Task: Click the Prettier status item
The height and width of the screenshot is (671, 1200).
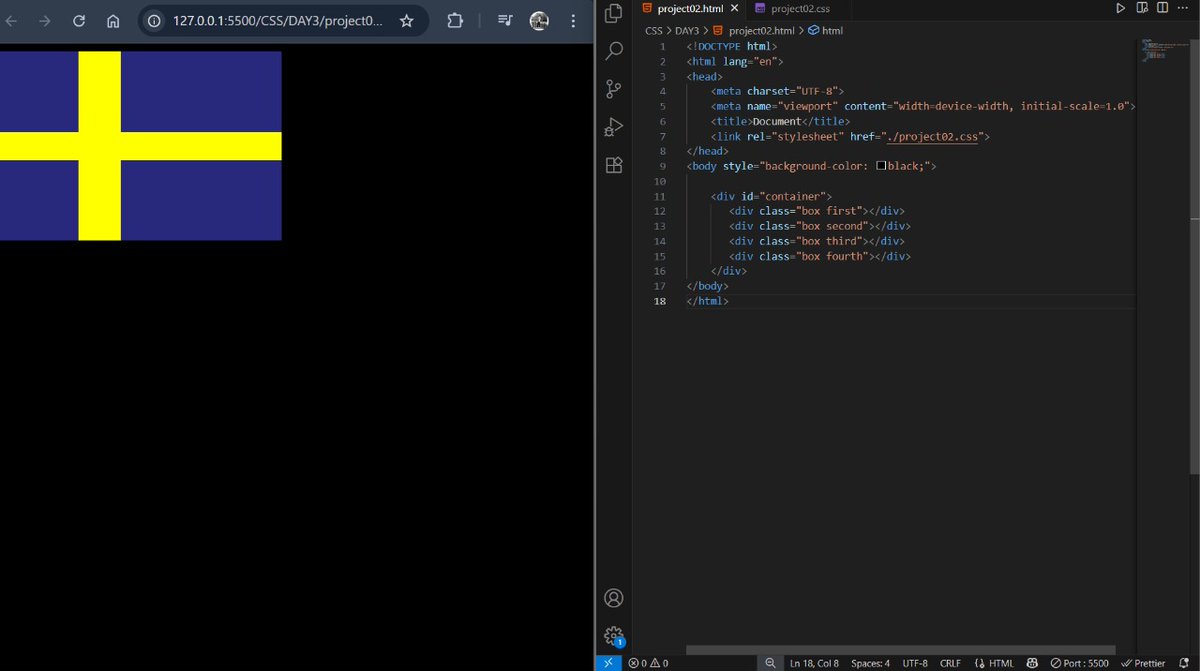Action: (x=1142, y=663)
